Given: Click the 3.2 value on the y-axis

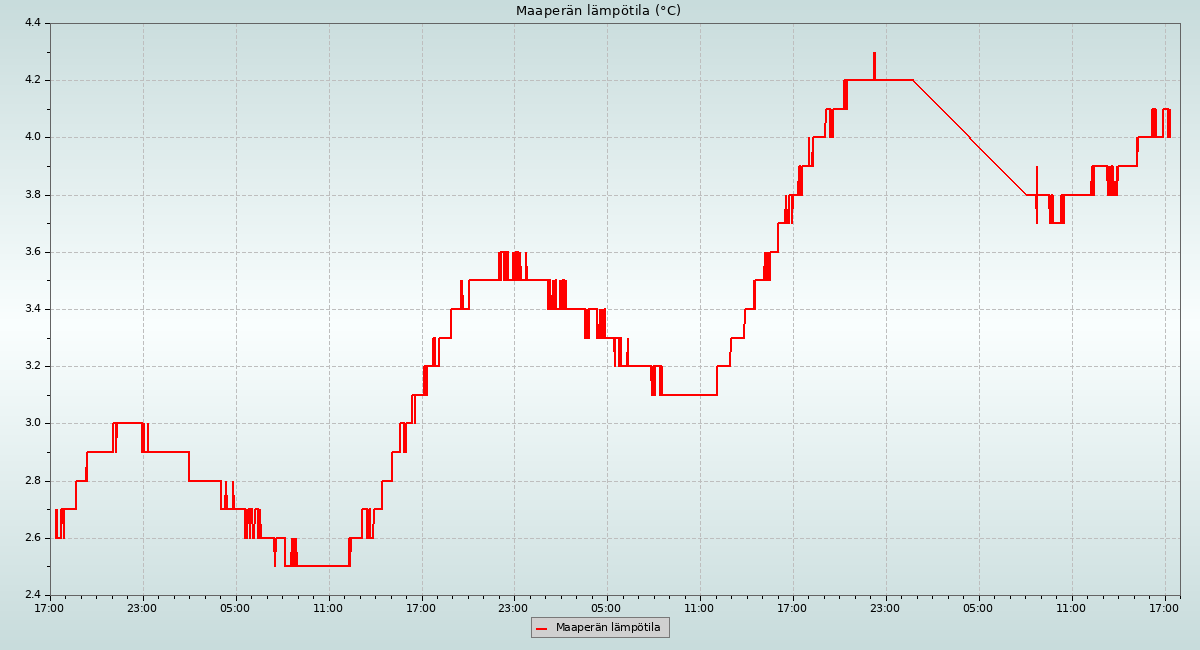Looking at the screenshot, I should [31, 366].
